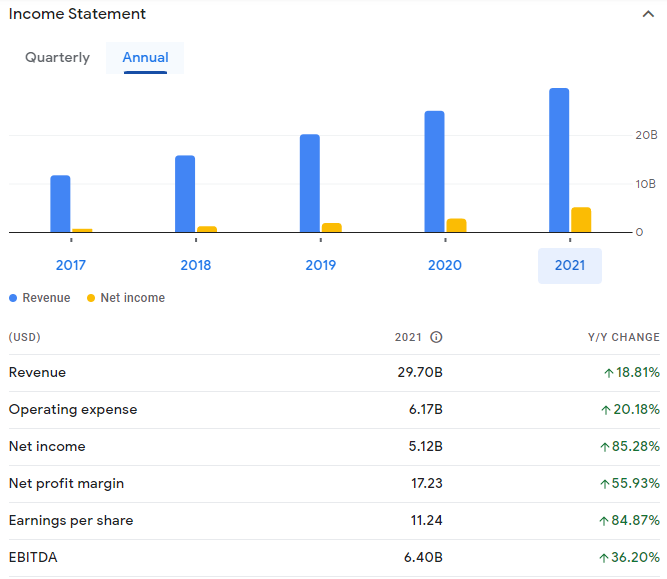Click the Net profit margin row label

pyautogui.click(x=66, y=483)
